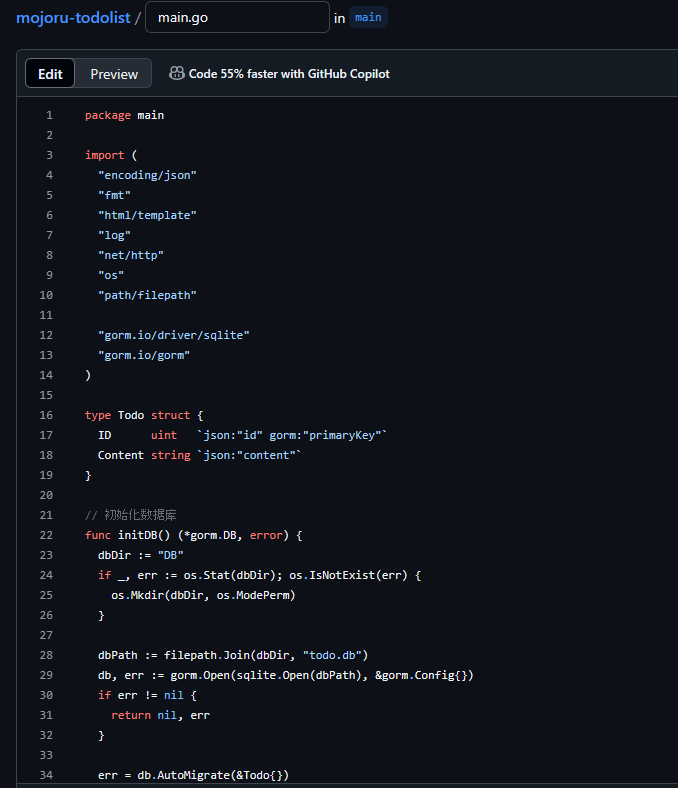The width and height of the screenshot is (678, 788).
Task: Open the mojoru-todolist repository link
Action: [x=73, y=18]
